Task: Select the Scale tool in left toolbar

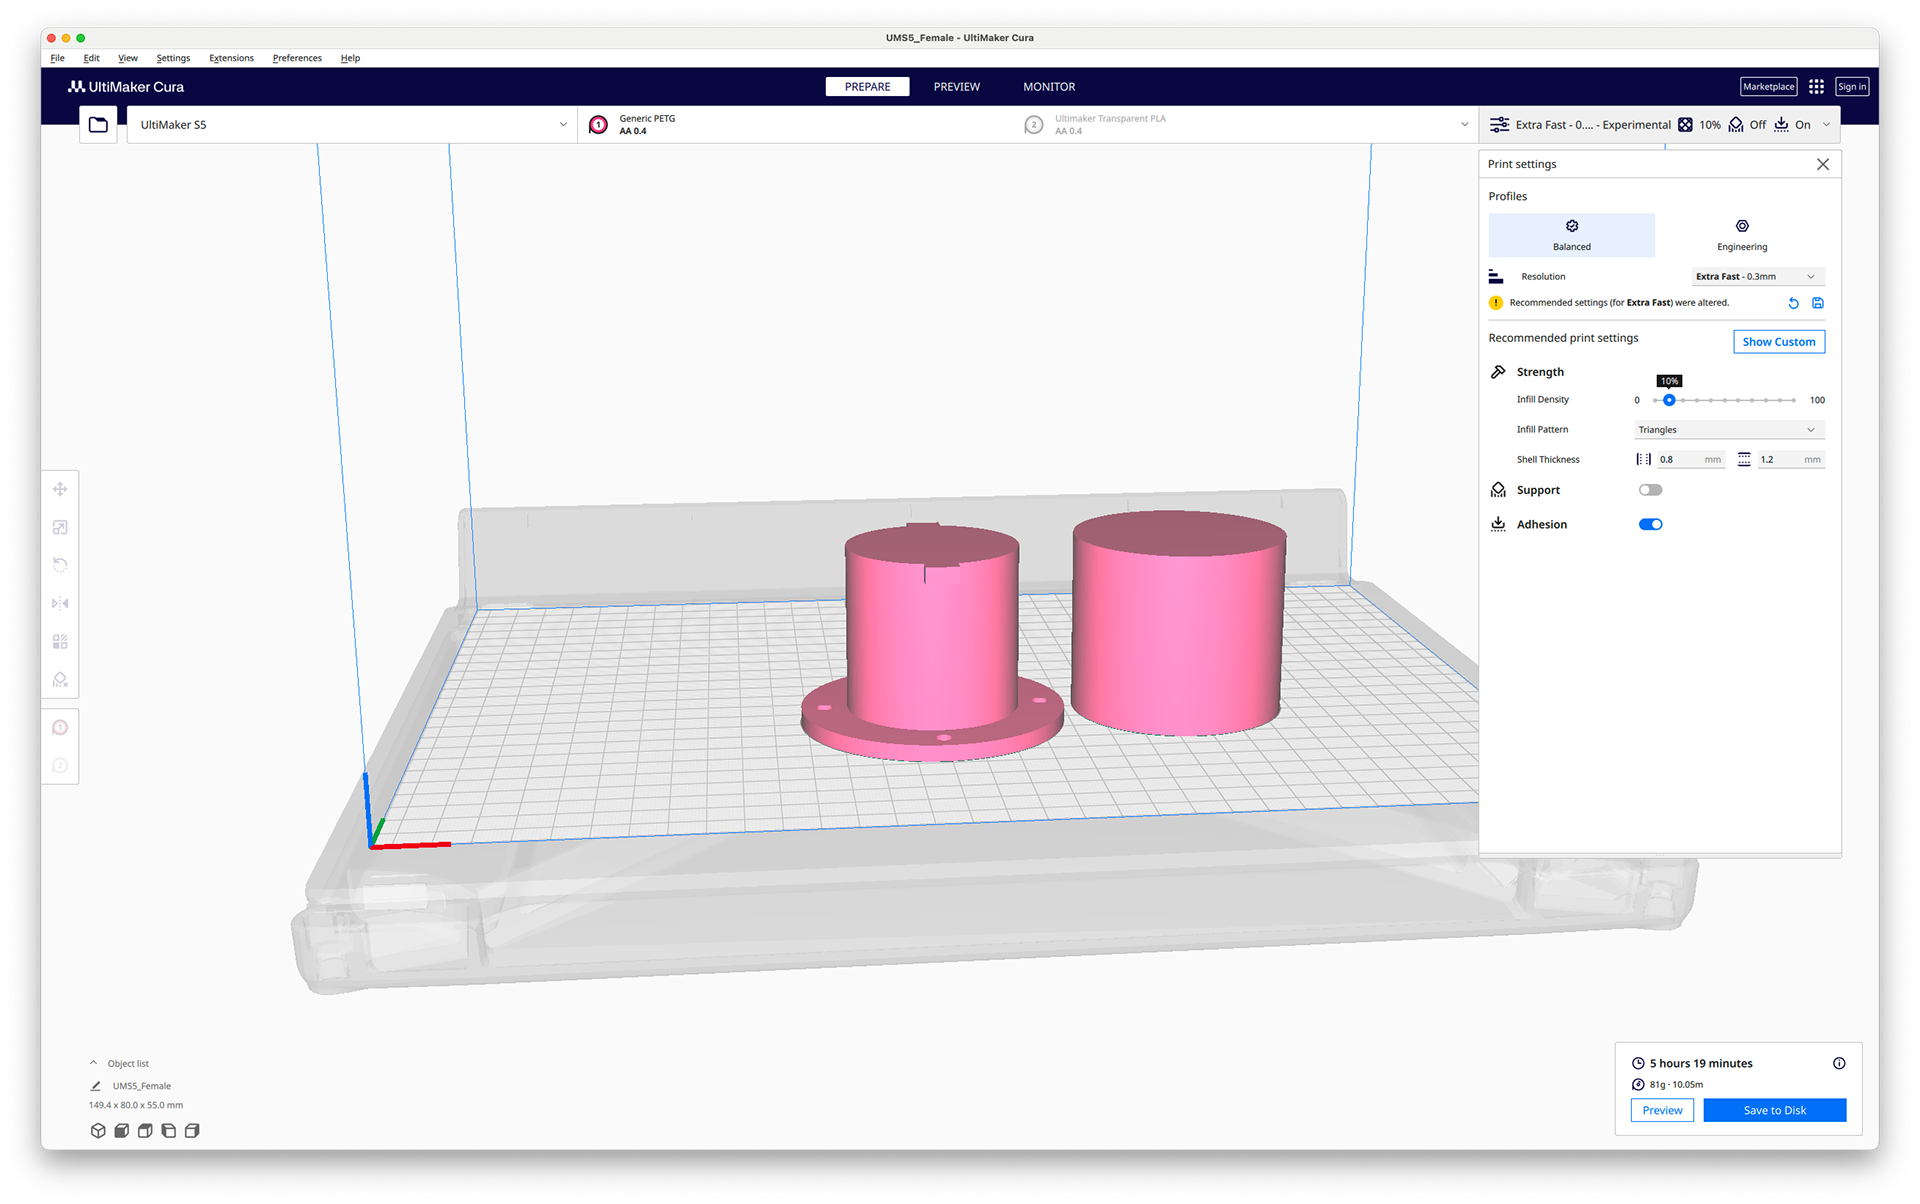Action: [60, 527]
